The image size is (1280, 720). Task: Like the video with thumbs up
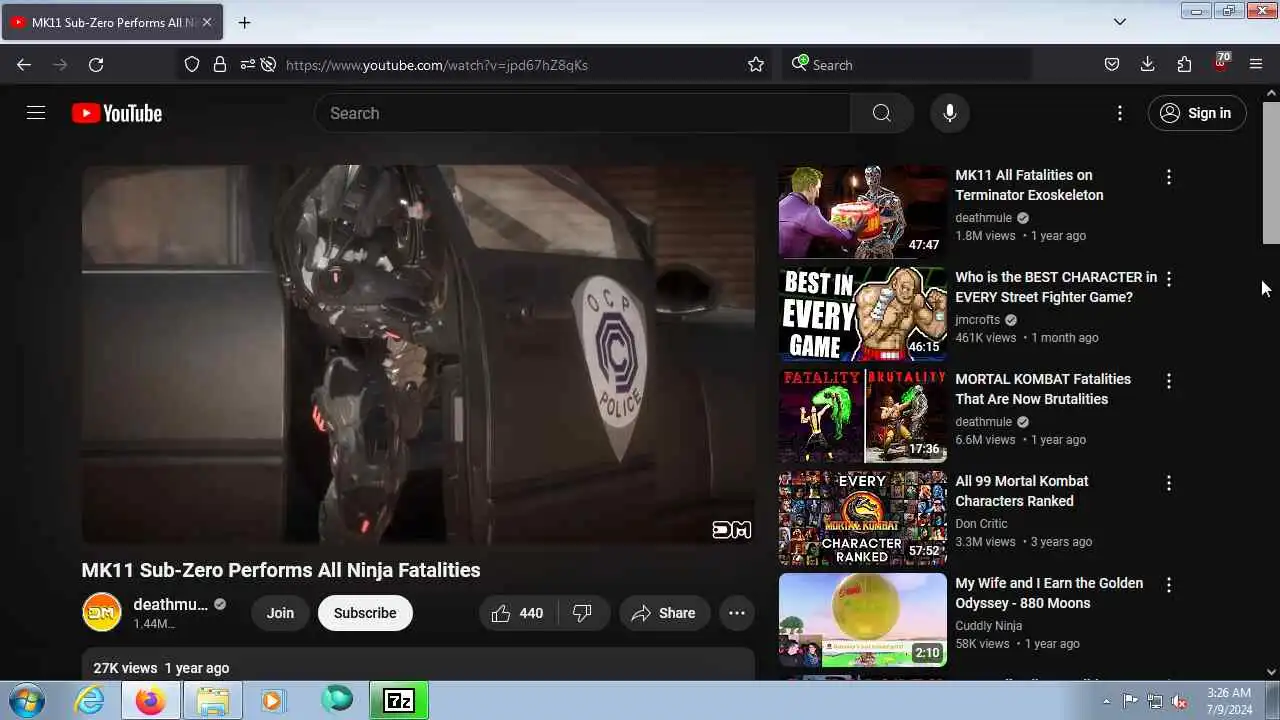point(518,613)
